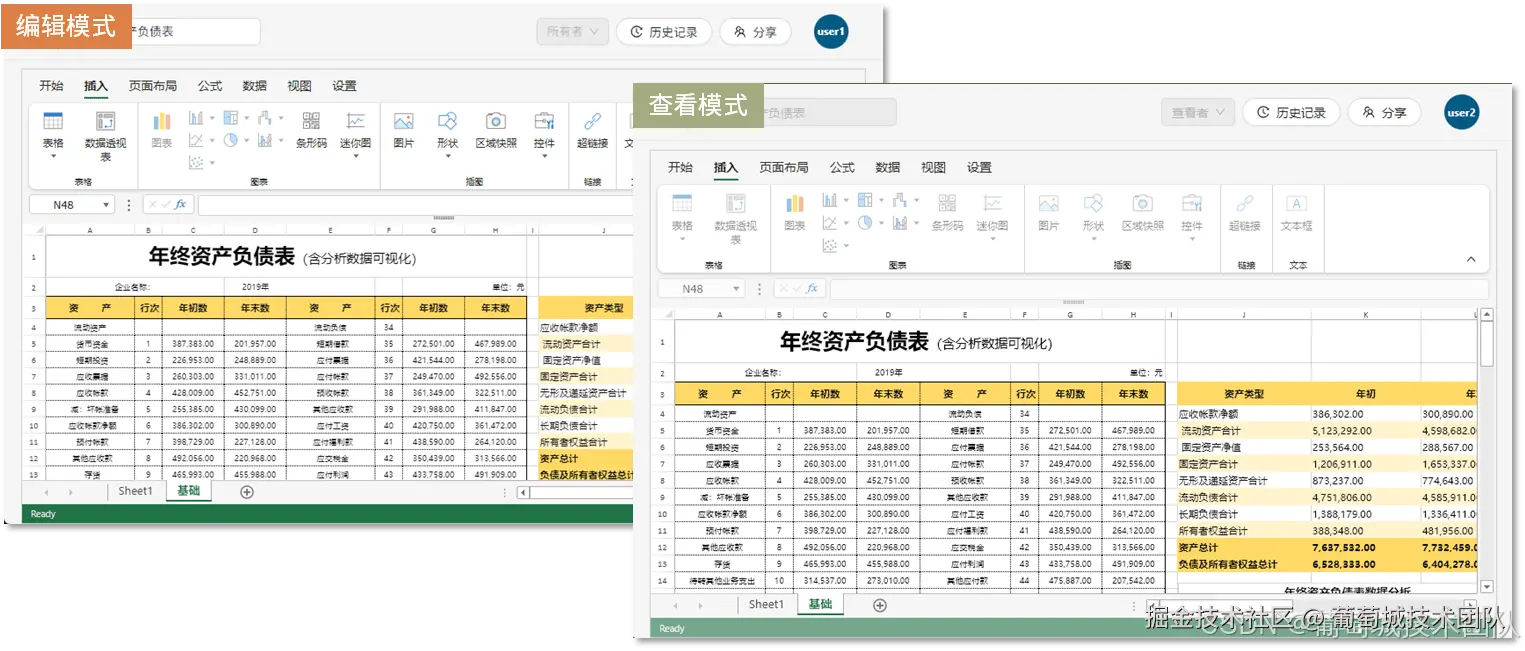
Task: Collapse the ribbon with the chevron arrow
Action: 1470,258
